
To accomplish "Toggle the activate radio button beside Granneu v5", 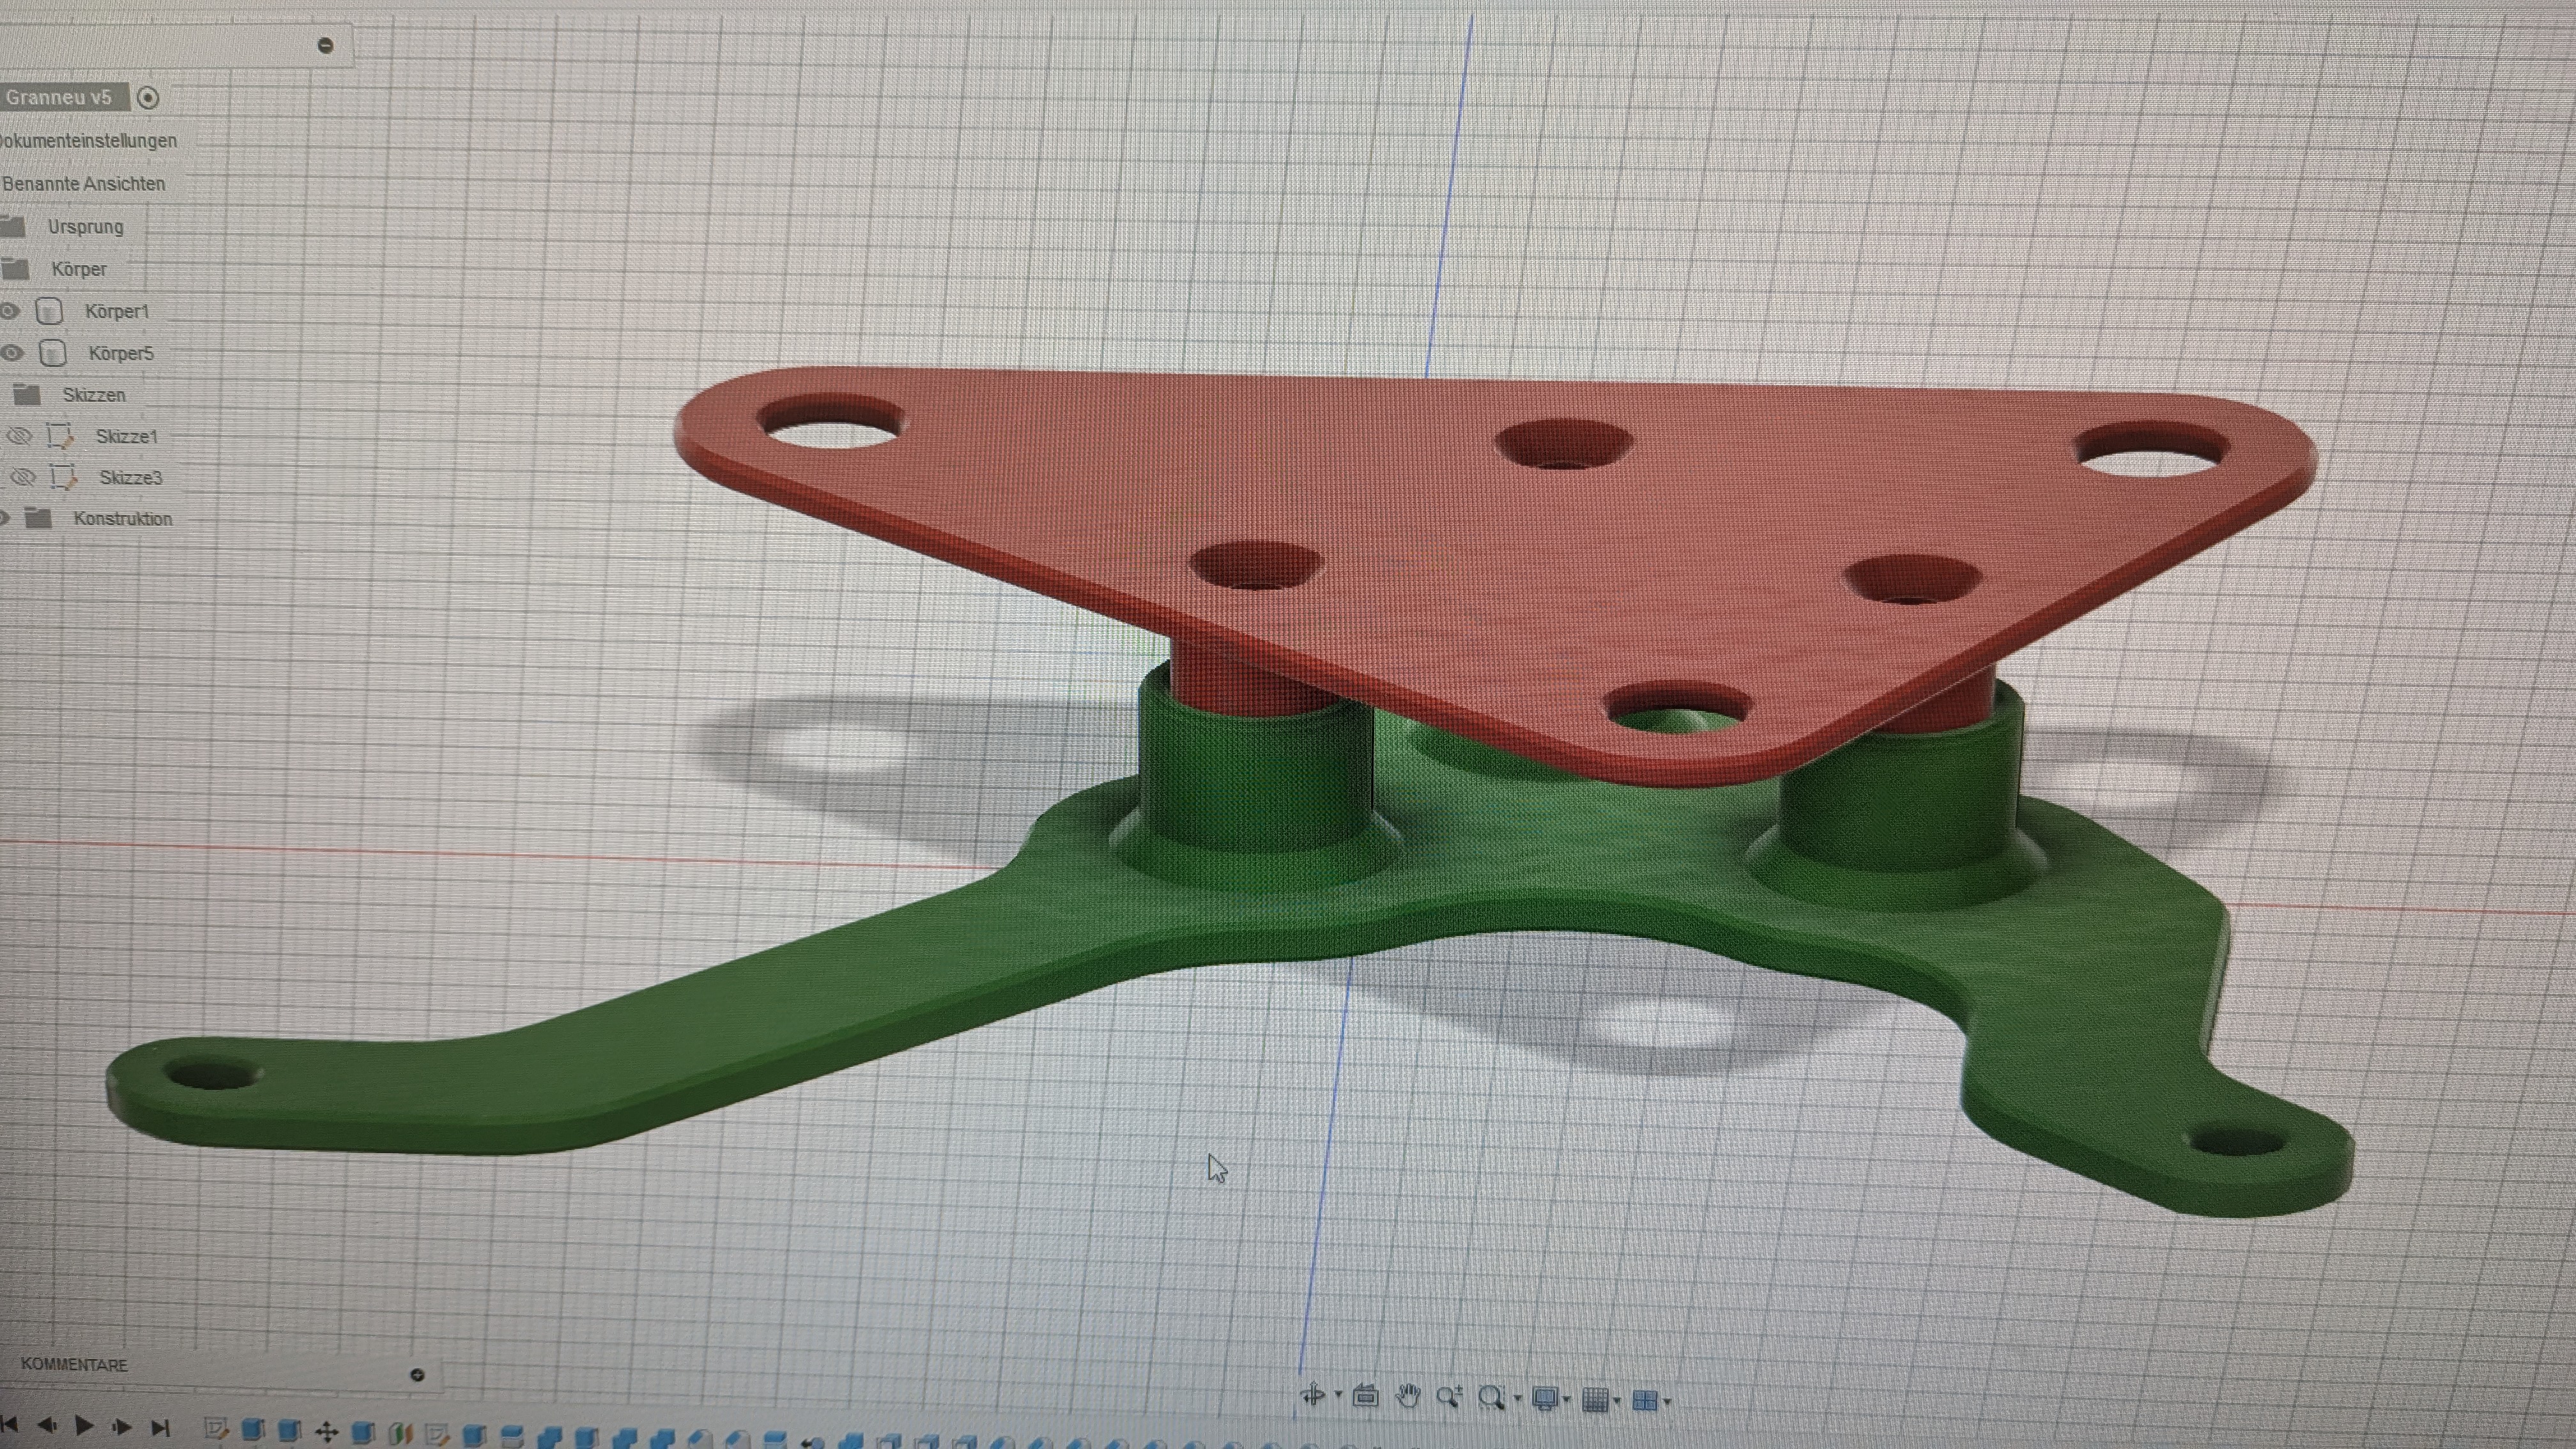I will pos(148,97).
